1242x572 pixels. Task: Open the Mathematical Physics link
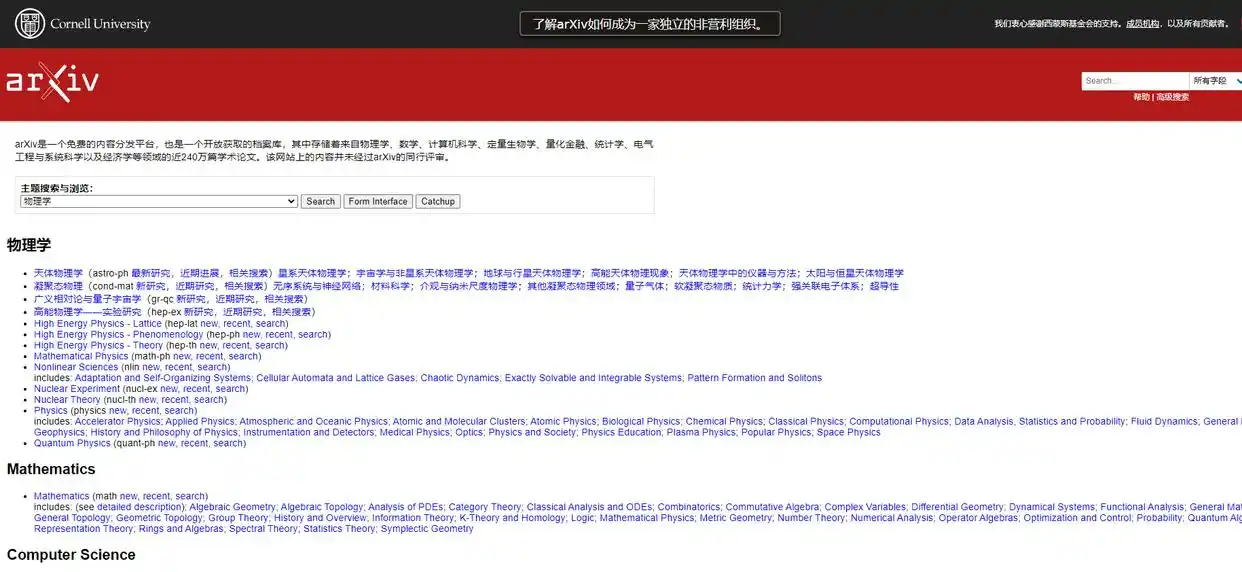(81, 356)
